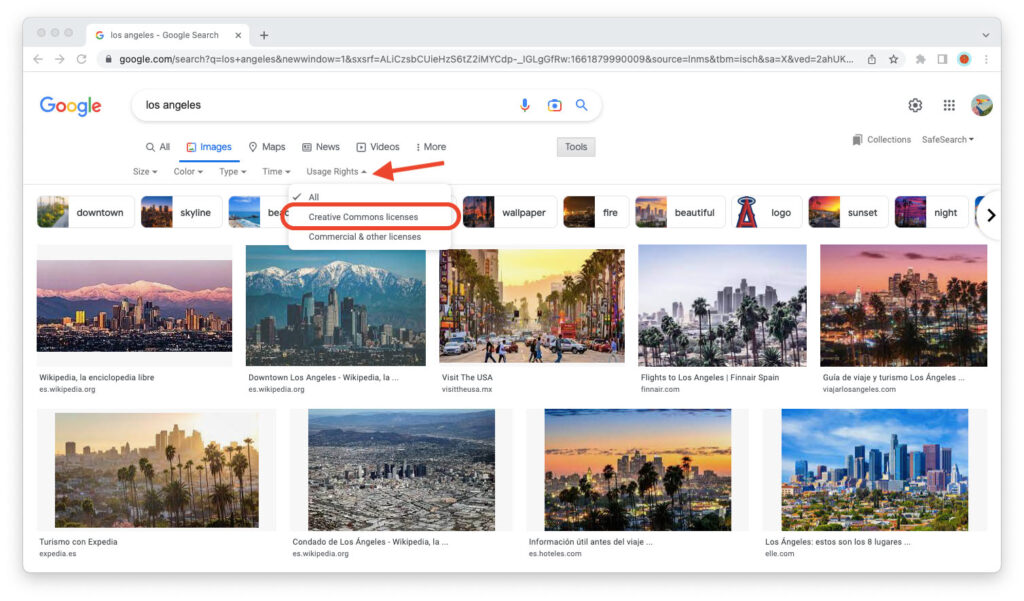The height and width of the screenshot is (601, 1024).
Task: Open the Google account avatar
Action: click(982, 105)
